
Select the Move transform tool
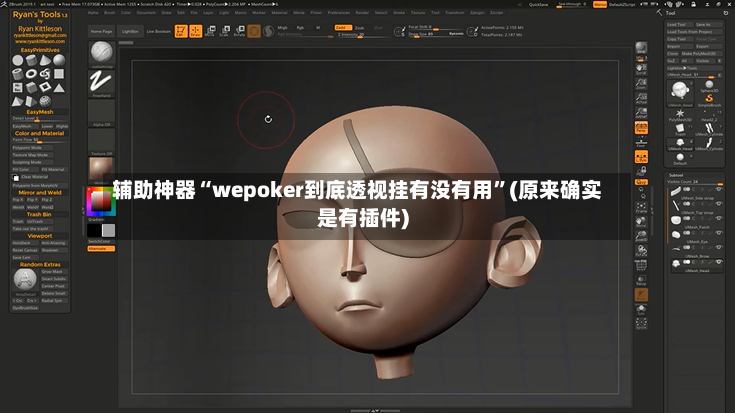tap(210, 31)
